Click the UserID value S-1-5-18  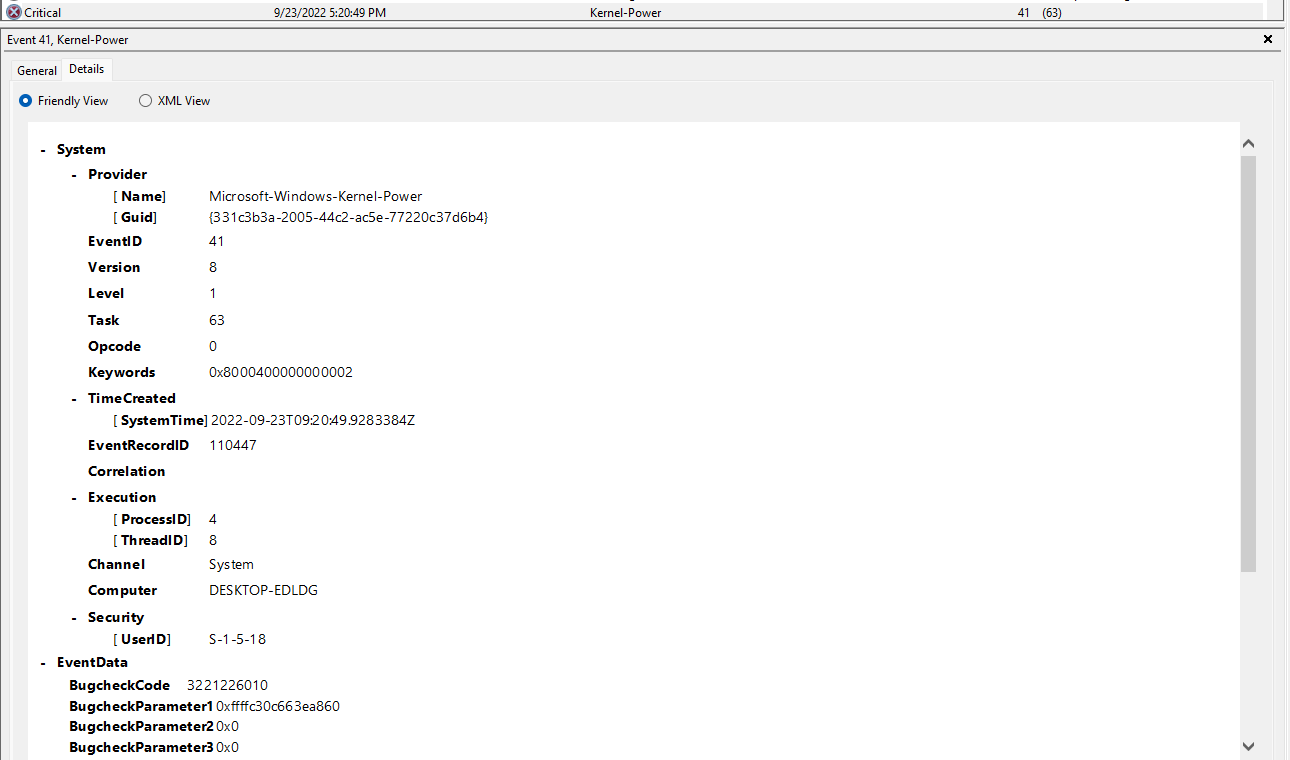(237, 640)
